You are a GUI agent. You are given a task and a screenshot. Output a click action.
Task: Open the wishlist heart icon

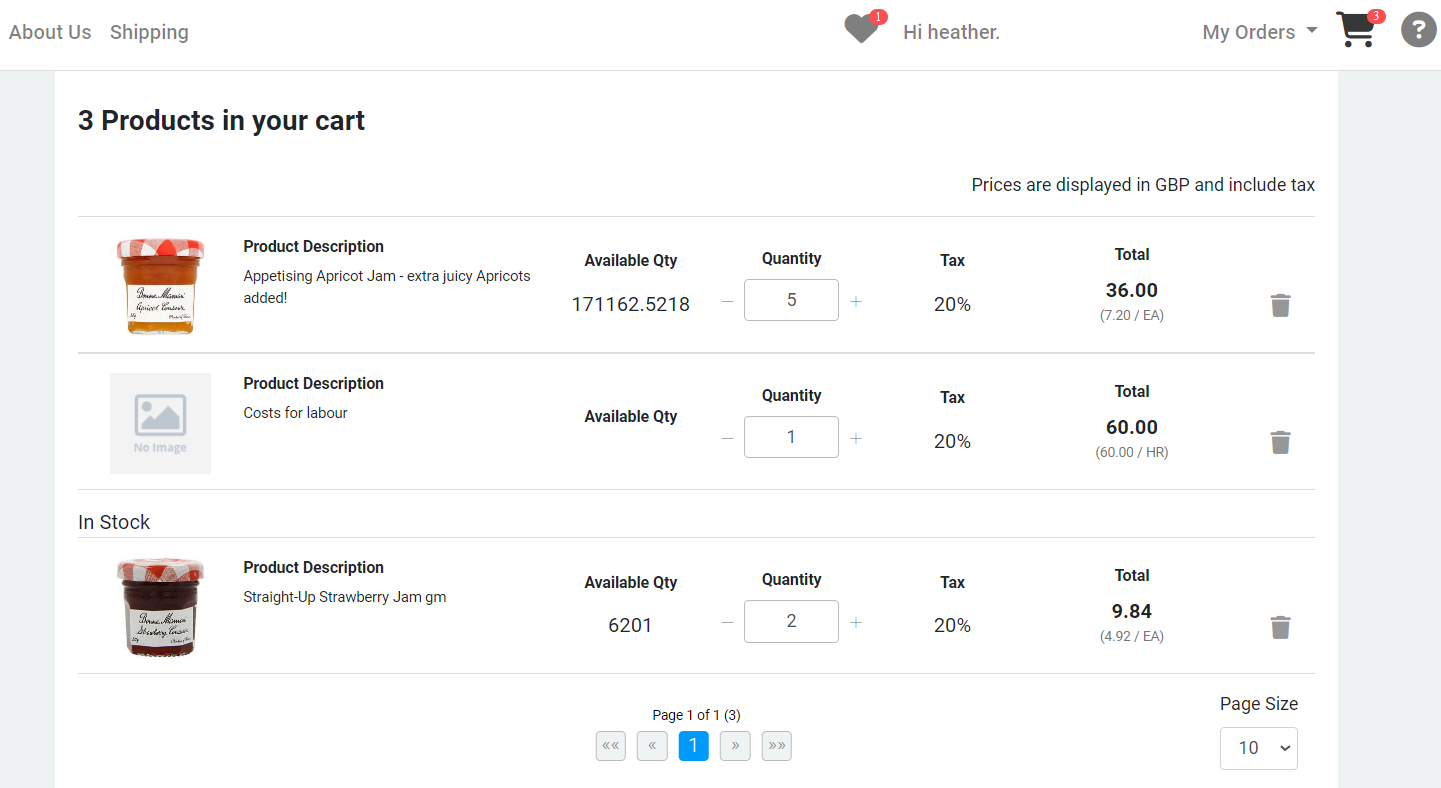point(860,29)
